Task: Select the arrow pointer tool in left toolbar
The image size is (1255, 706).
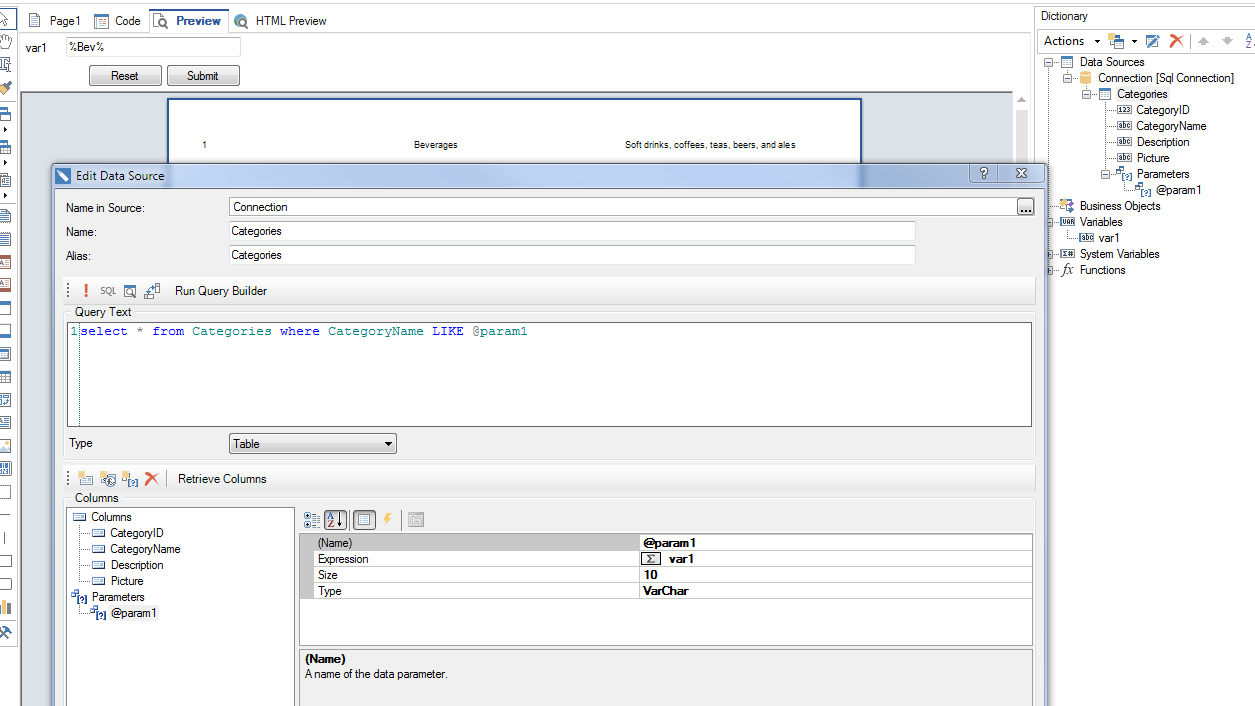Action: click(x=6, y=18)
